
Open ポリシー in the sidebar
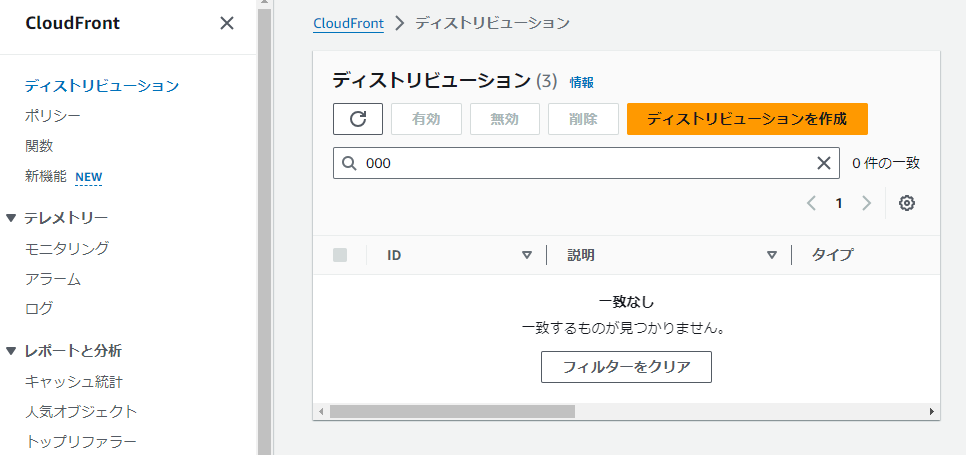[x=53, y=116]
